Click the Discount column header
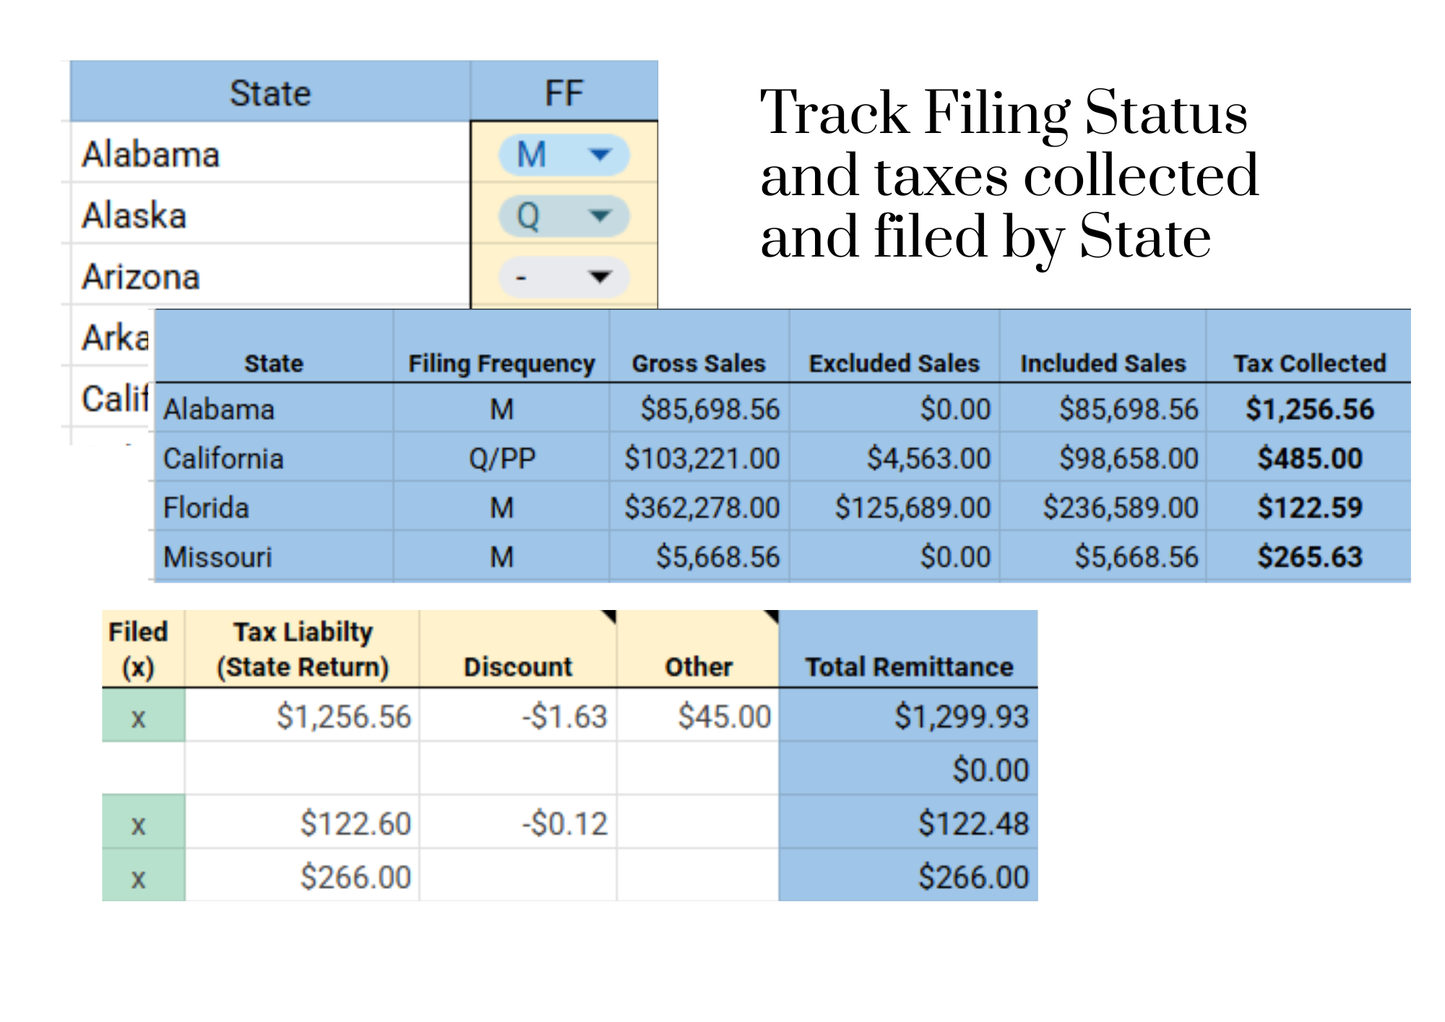Viewport: 1445px width, 1022px height. tap(518, 649)
